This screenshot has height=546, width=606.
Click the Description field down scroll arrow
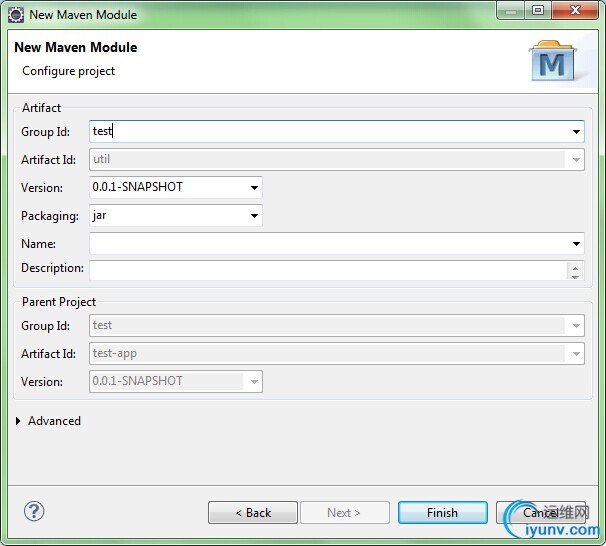[575, 276]
